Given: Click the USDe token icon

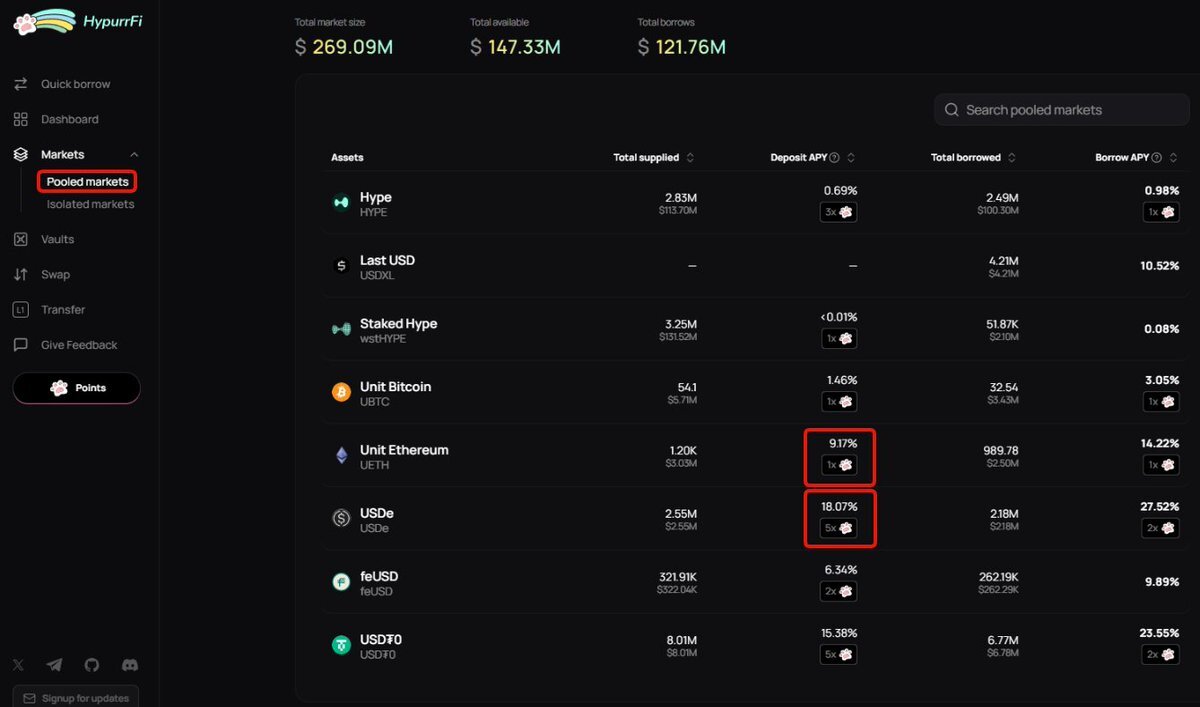Looking at the screenshot, I should point(342,519).
